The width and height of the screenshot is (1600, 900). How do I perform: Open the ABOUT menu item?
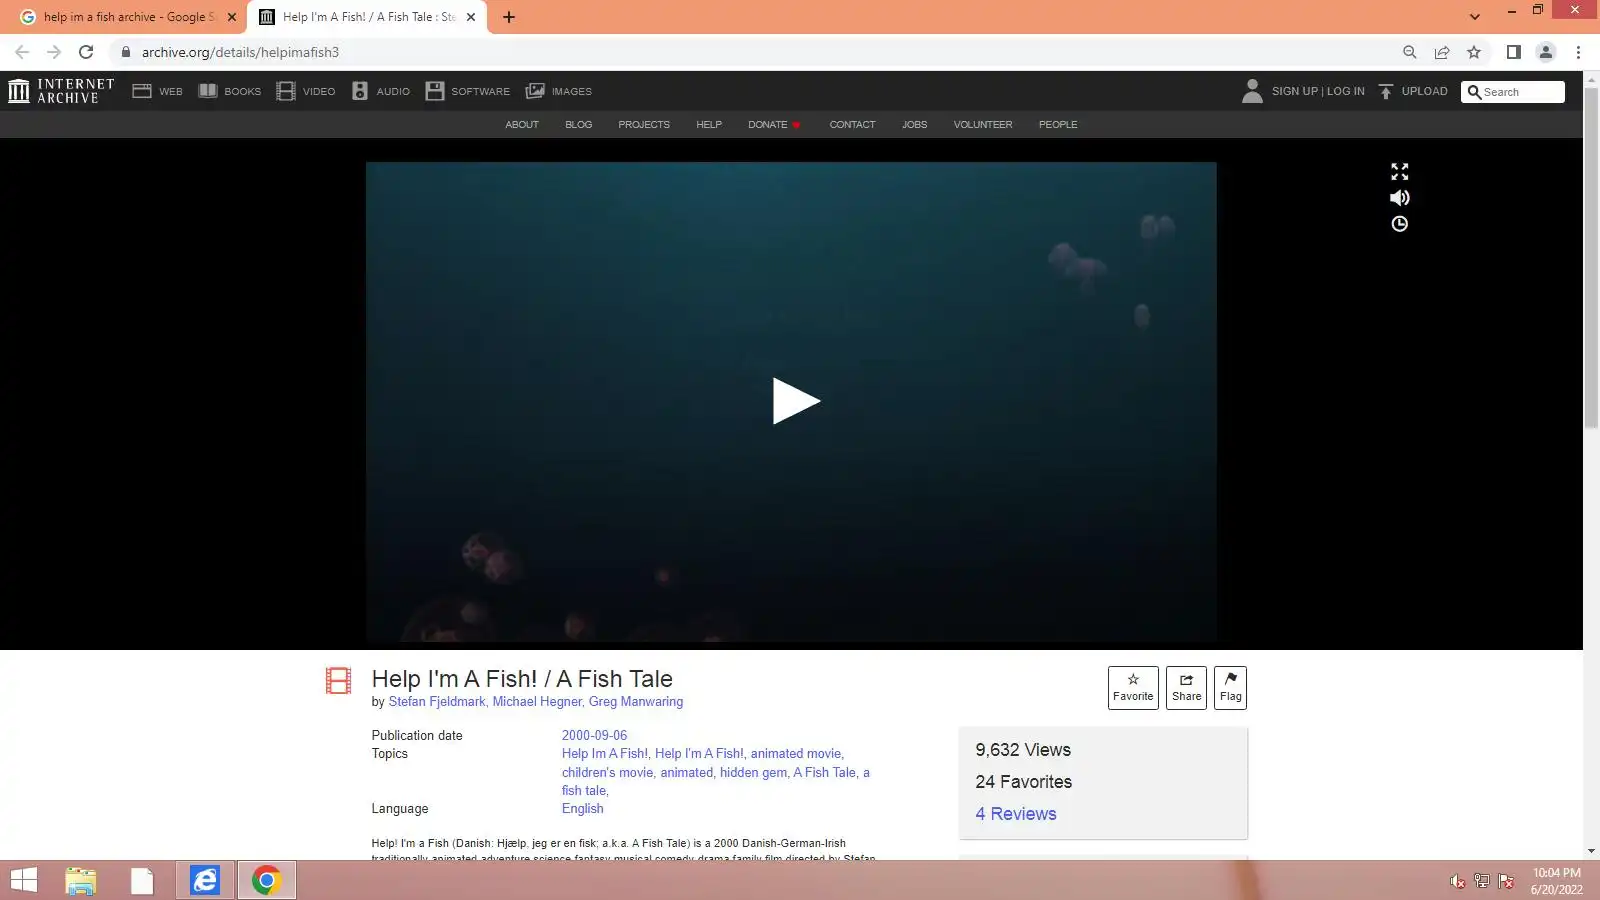(522, 125)
